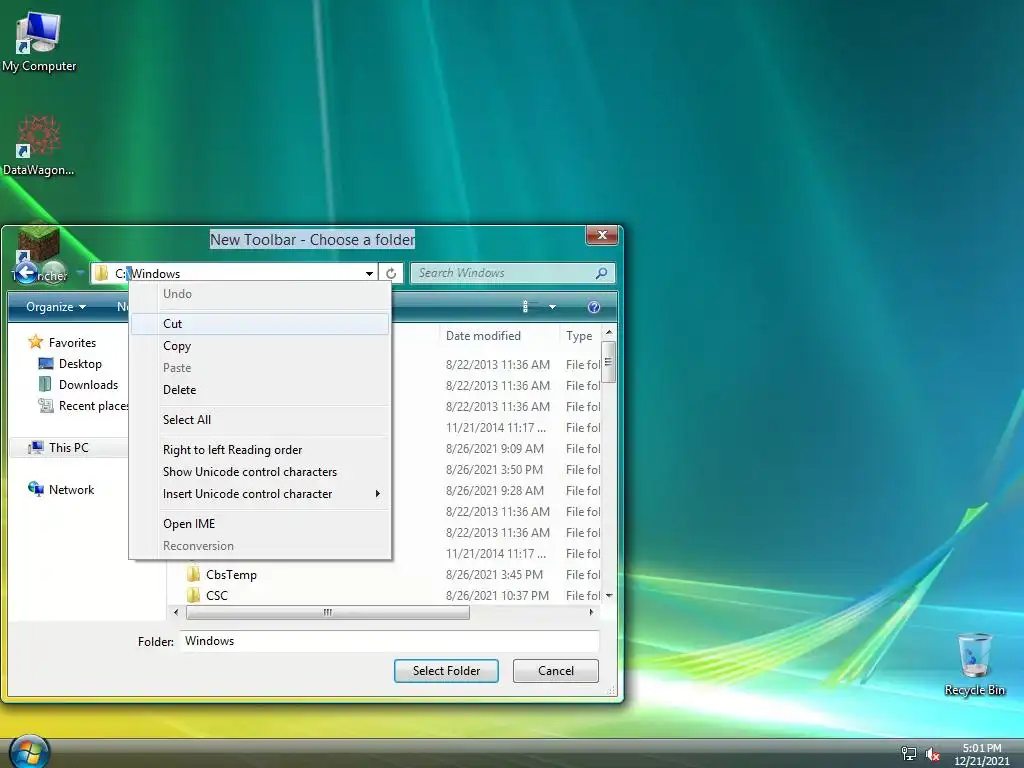Open the My Computer desktop shortcut
Image resolution: width=1024 pixels, height=768 pixels.
pos(39,41)
